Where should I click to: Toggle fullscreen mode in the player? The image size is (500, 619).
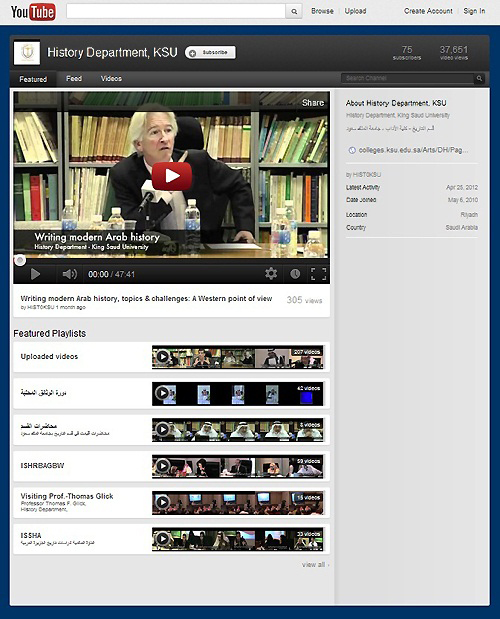(318, 274)
